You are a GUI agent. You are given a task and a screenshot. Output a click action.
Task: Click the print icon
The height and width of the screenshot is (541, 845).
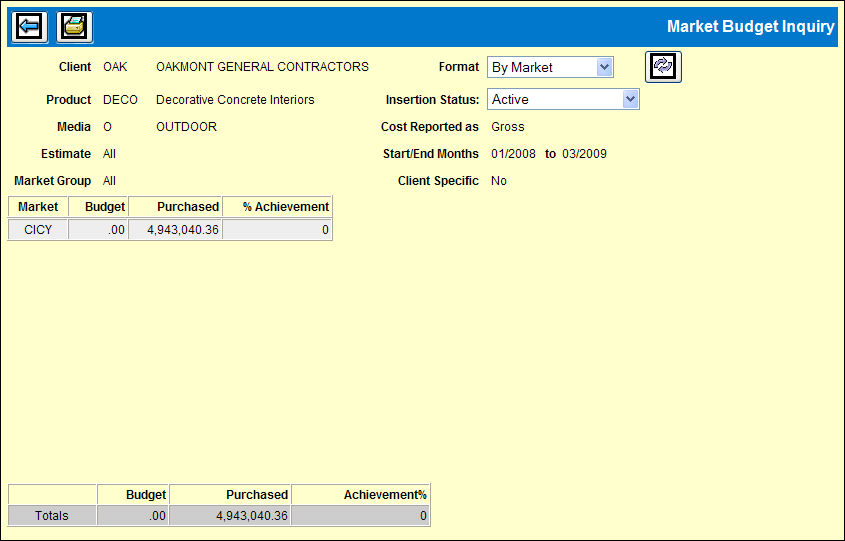tap(74, 26)
